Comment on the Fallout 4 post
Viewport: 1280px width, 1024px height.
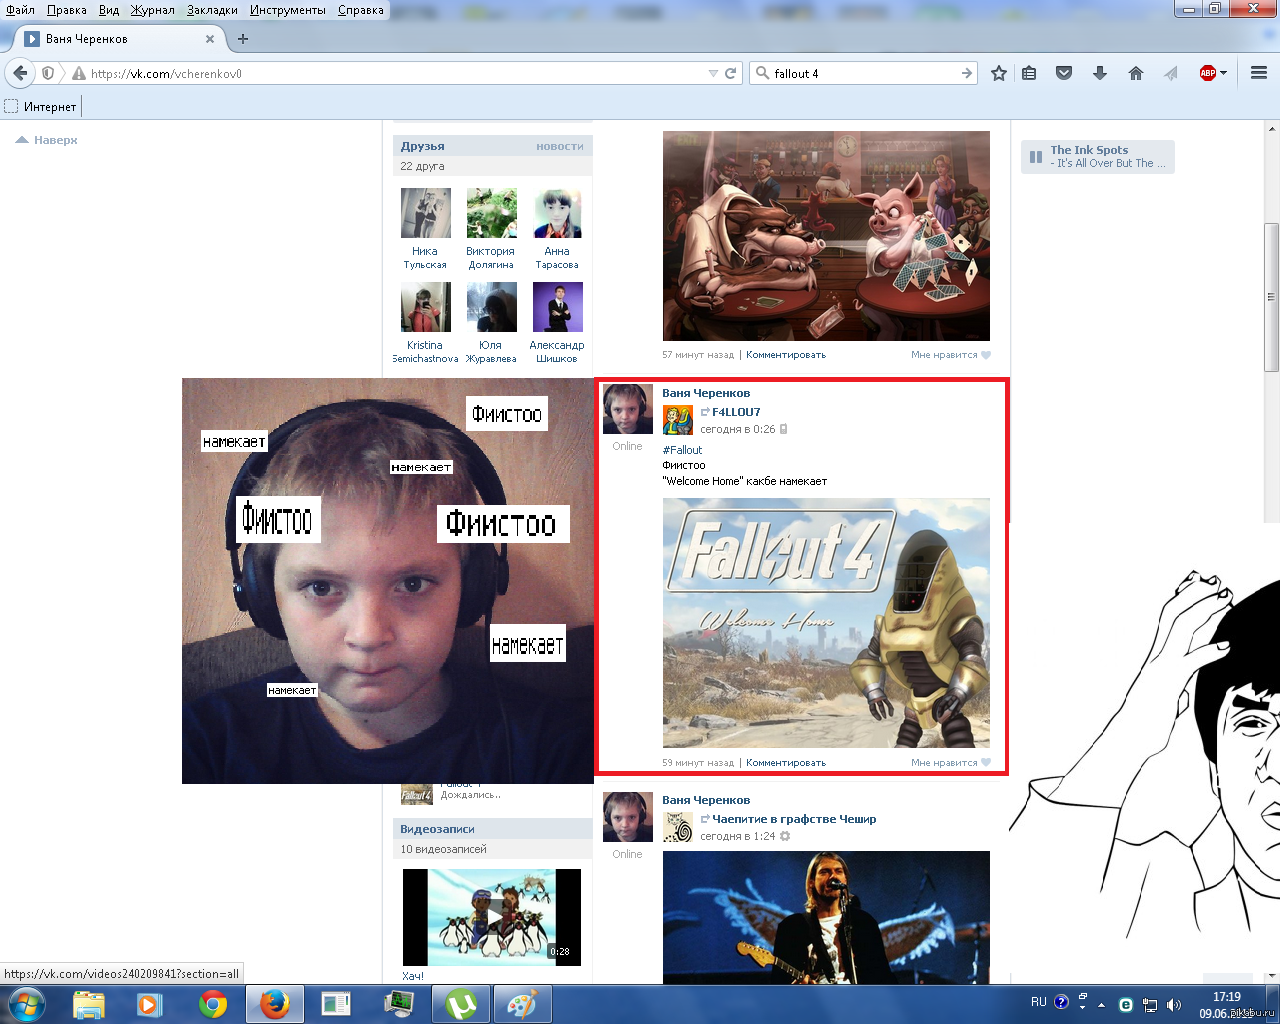(x=786, y=763)
